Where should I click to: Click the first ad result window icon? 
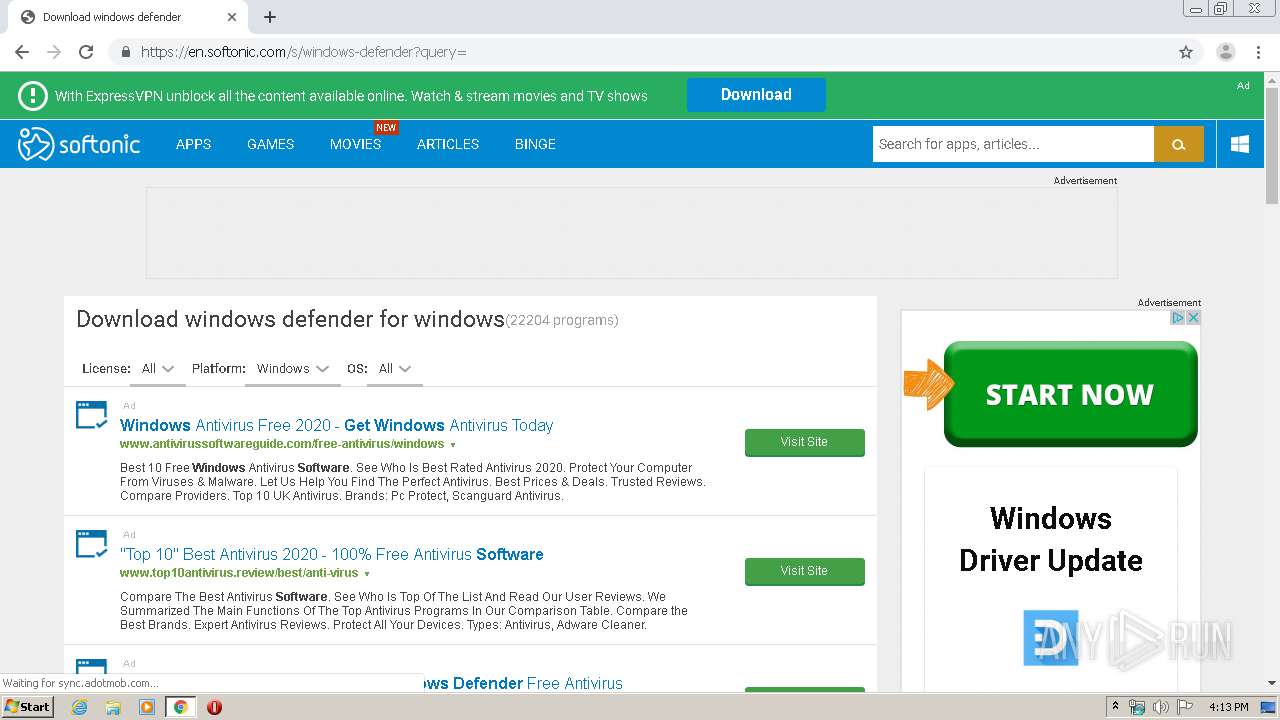[x=92, y=415]
